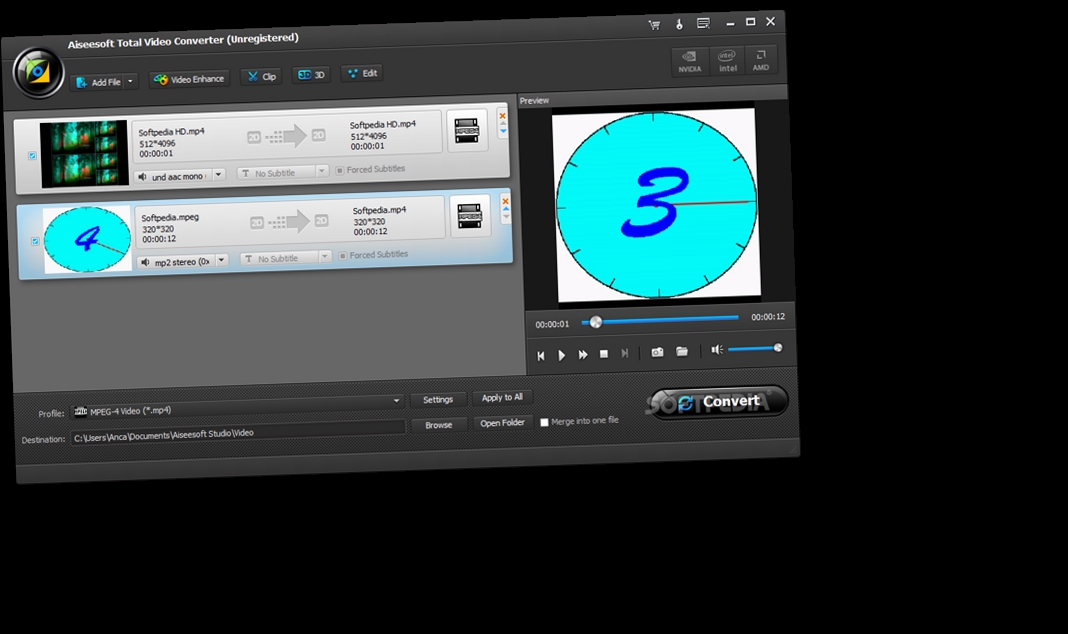The width and height of the screenshot is (1068, 634).
Task: Remove Softpedia.mpeg with its X icon
Action: tap(505, 201)
